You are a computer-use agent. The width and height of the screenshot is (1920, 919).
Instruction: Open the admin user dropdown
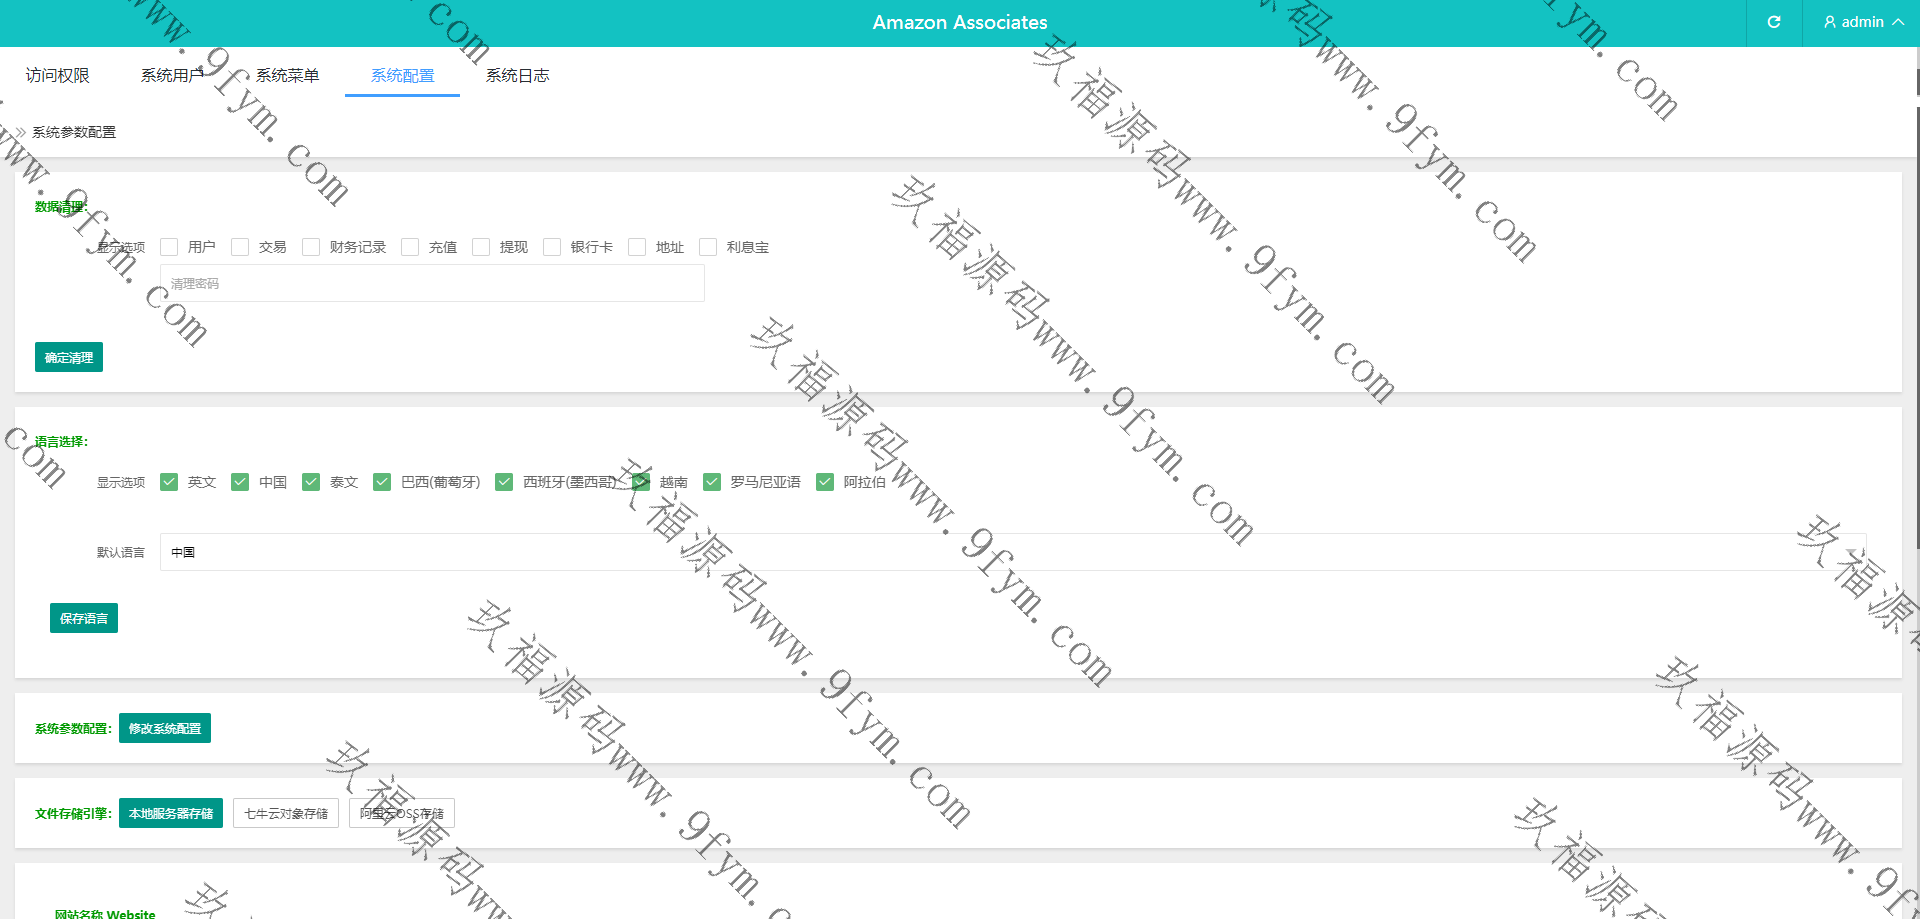tap(1862, 22)
